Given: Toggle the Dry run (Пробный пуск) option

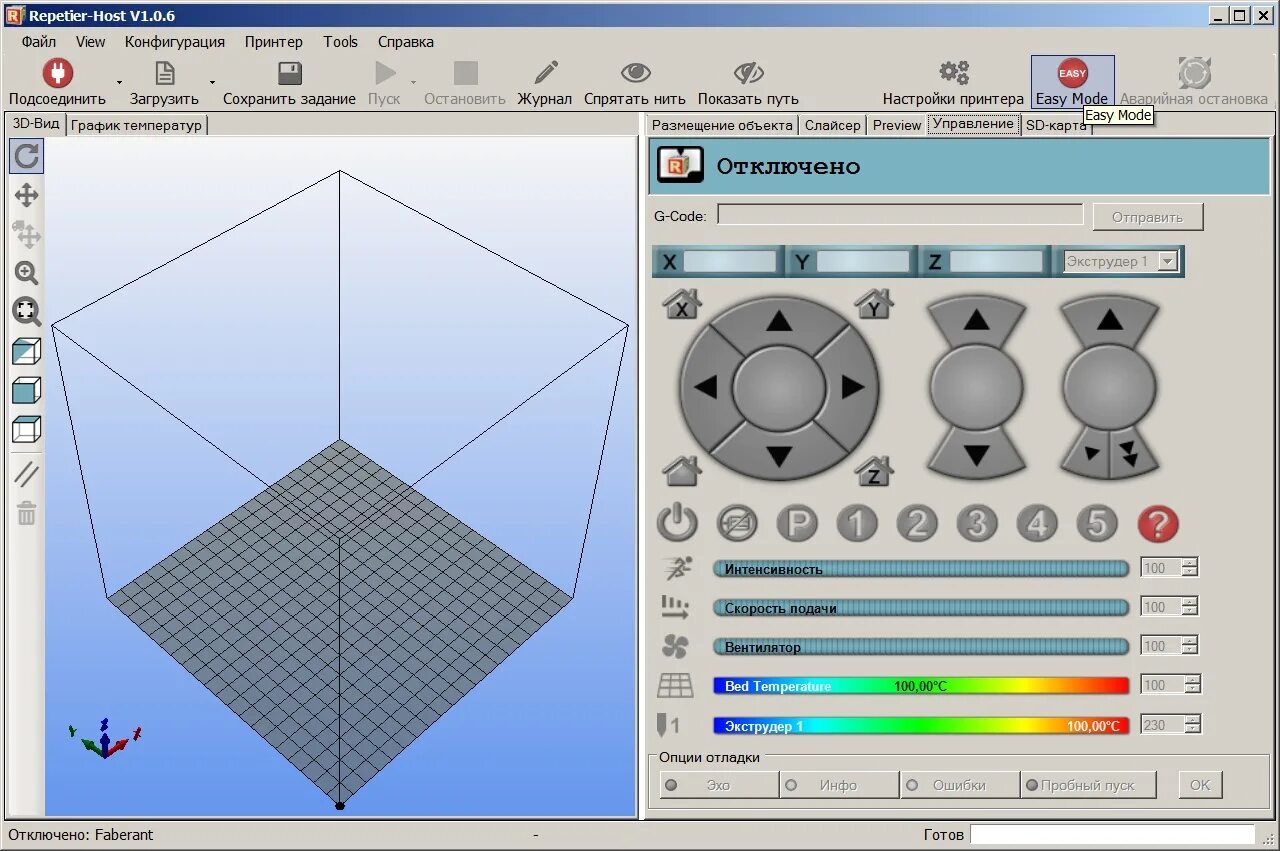Looking at the screenshot, I should [x=1088, y=785].
